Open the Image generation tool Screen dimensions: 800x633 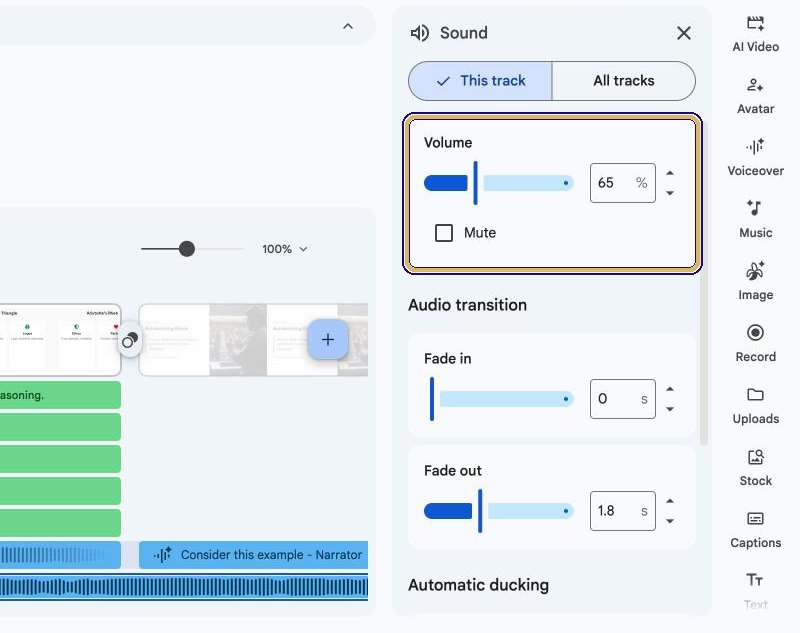click(755, 282)
